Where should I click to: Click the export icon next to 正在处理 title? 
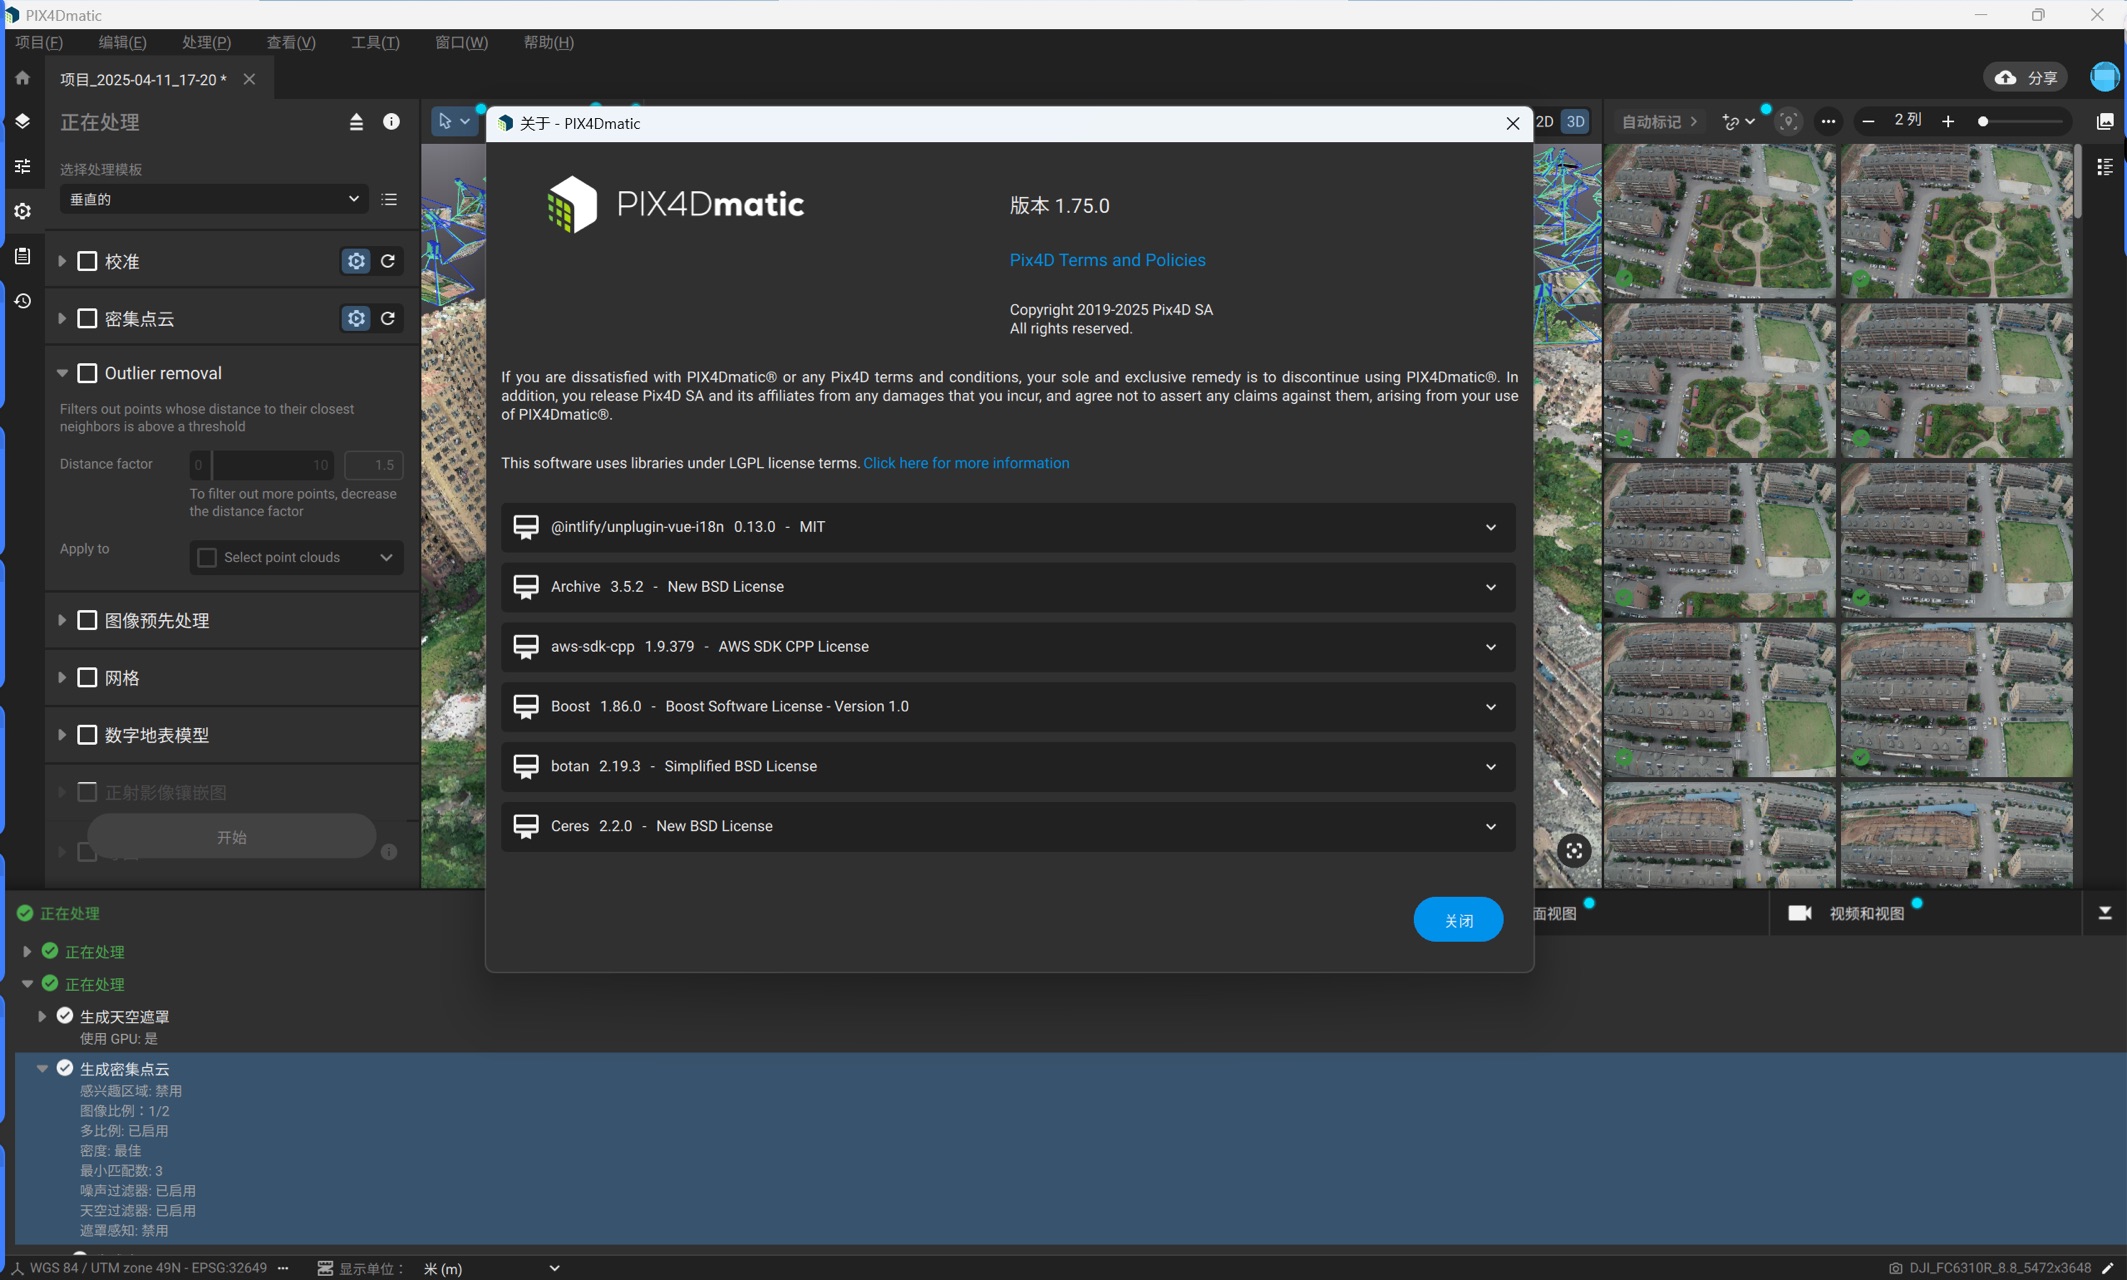[x=356, y=122]
